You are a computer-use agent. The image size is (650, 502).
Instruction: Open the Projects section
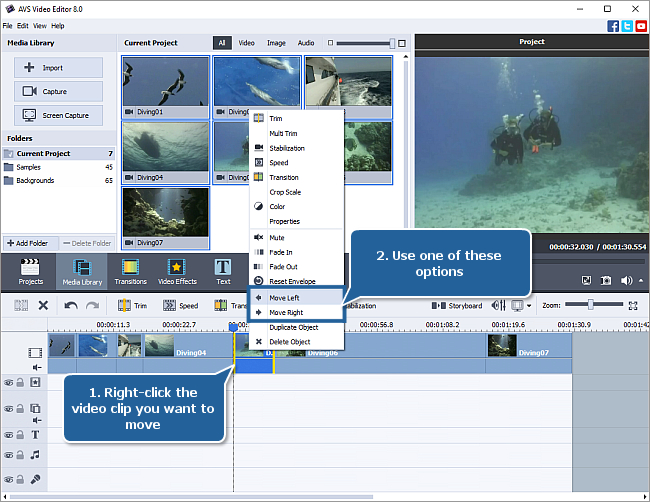tap(30, 272)
